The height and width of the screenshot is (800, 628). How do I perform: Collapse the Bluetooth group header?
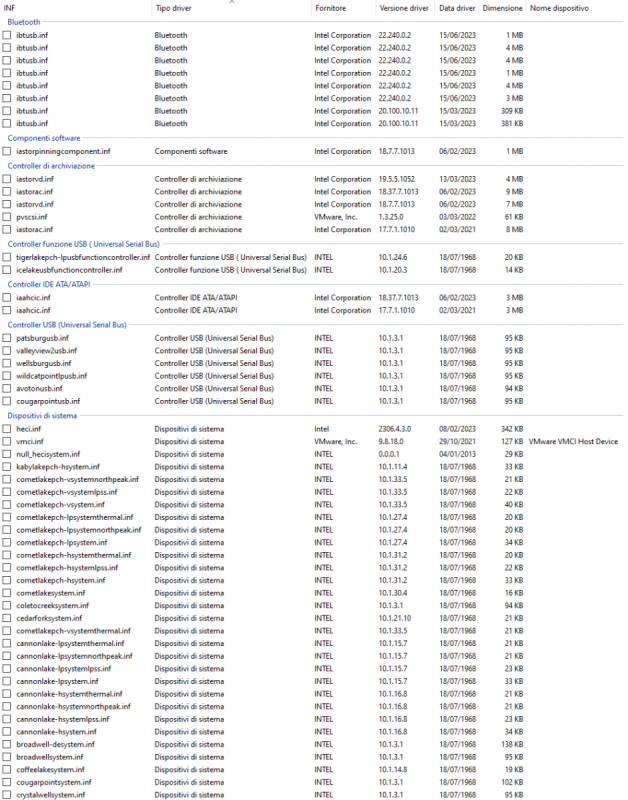pyautogui.click(x=24, y=22)
